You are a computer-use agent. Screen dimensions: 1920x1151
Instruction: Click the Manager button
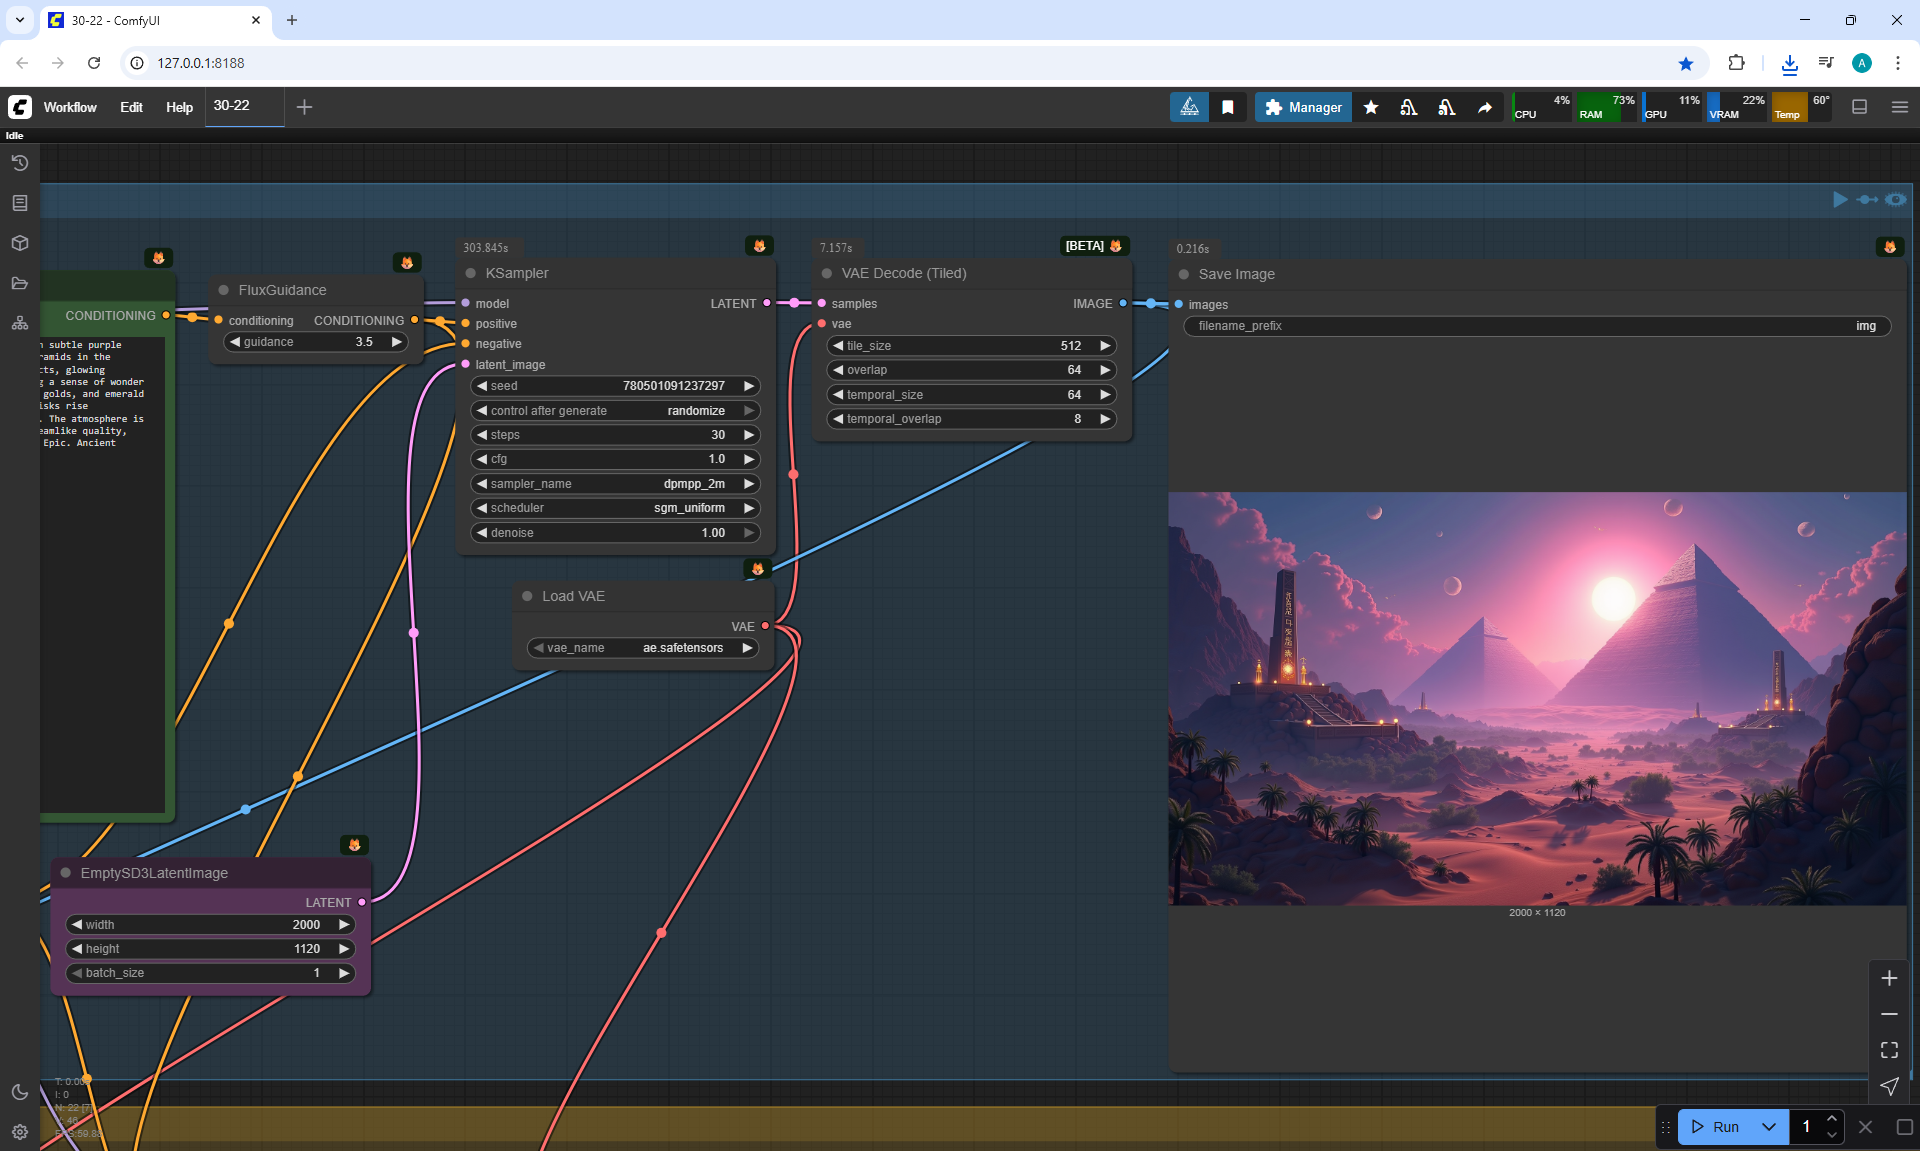click(1303, 107)
